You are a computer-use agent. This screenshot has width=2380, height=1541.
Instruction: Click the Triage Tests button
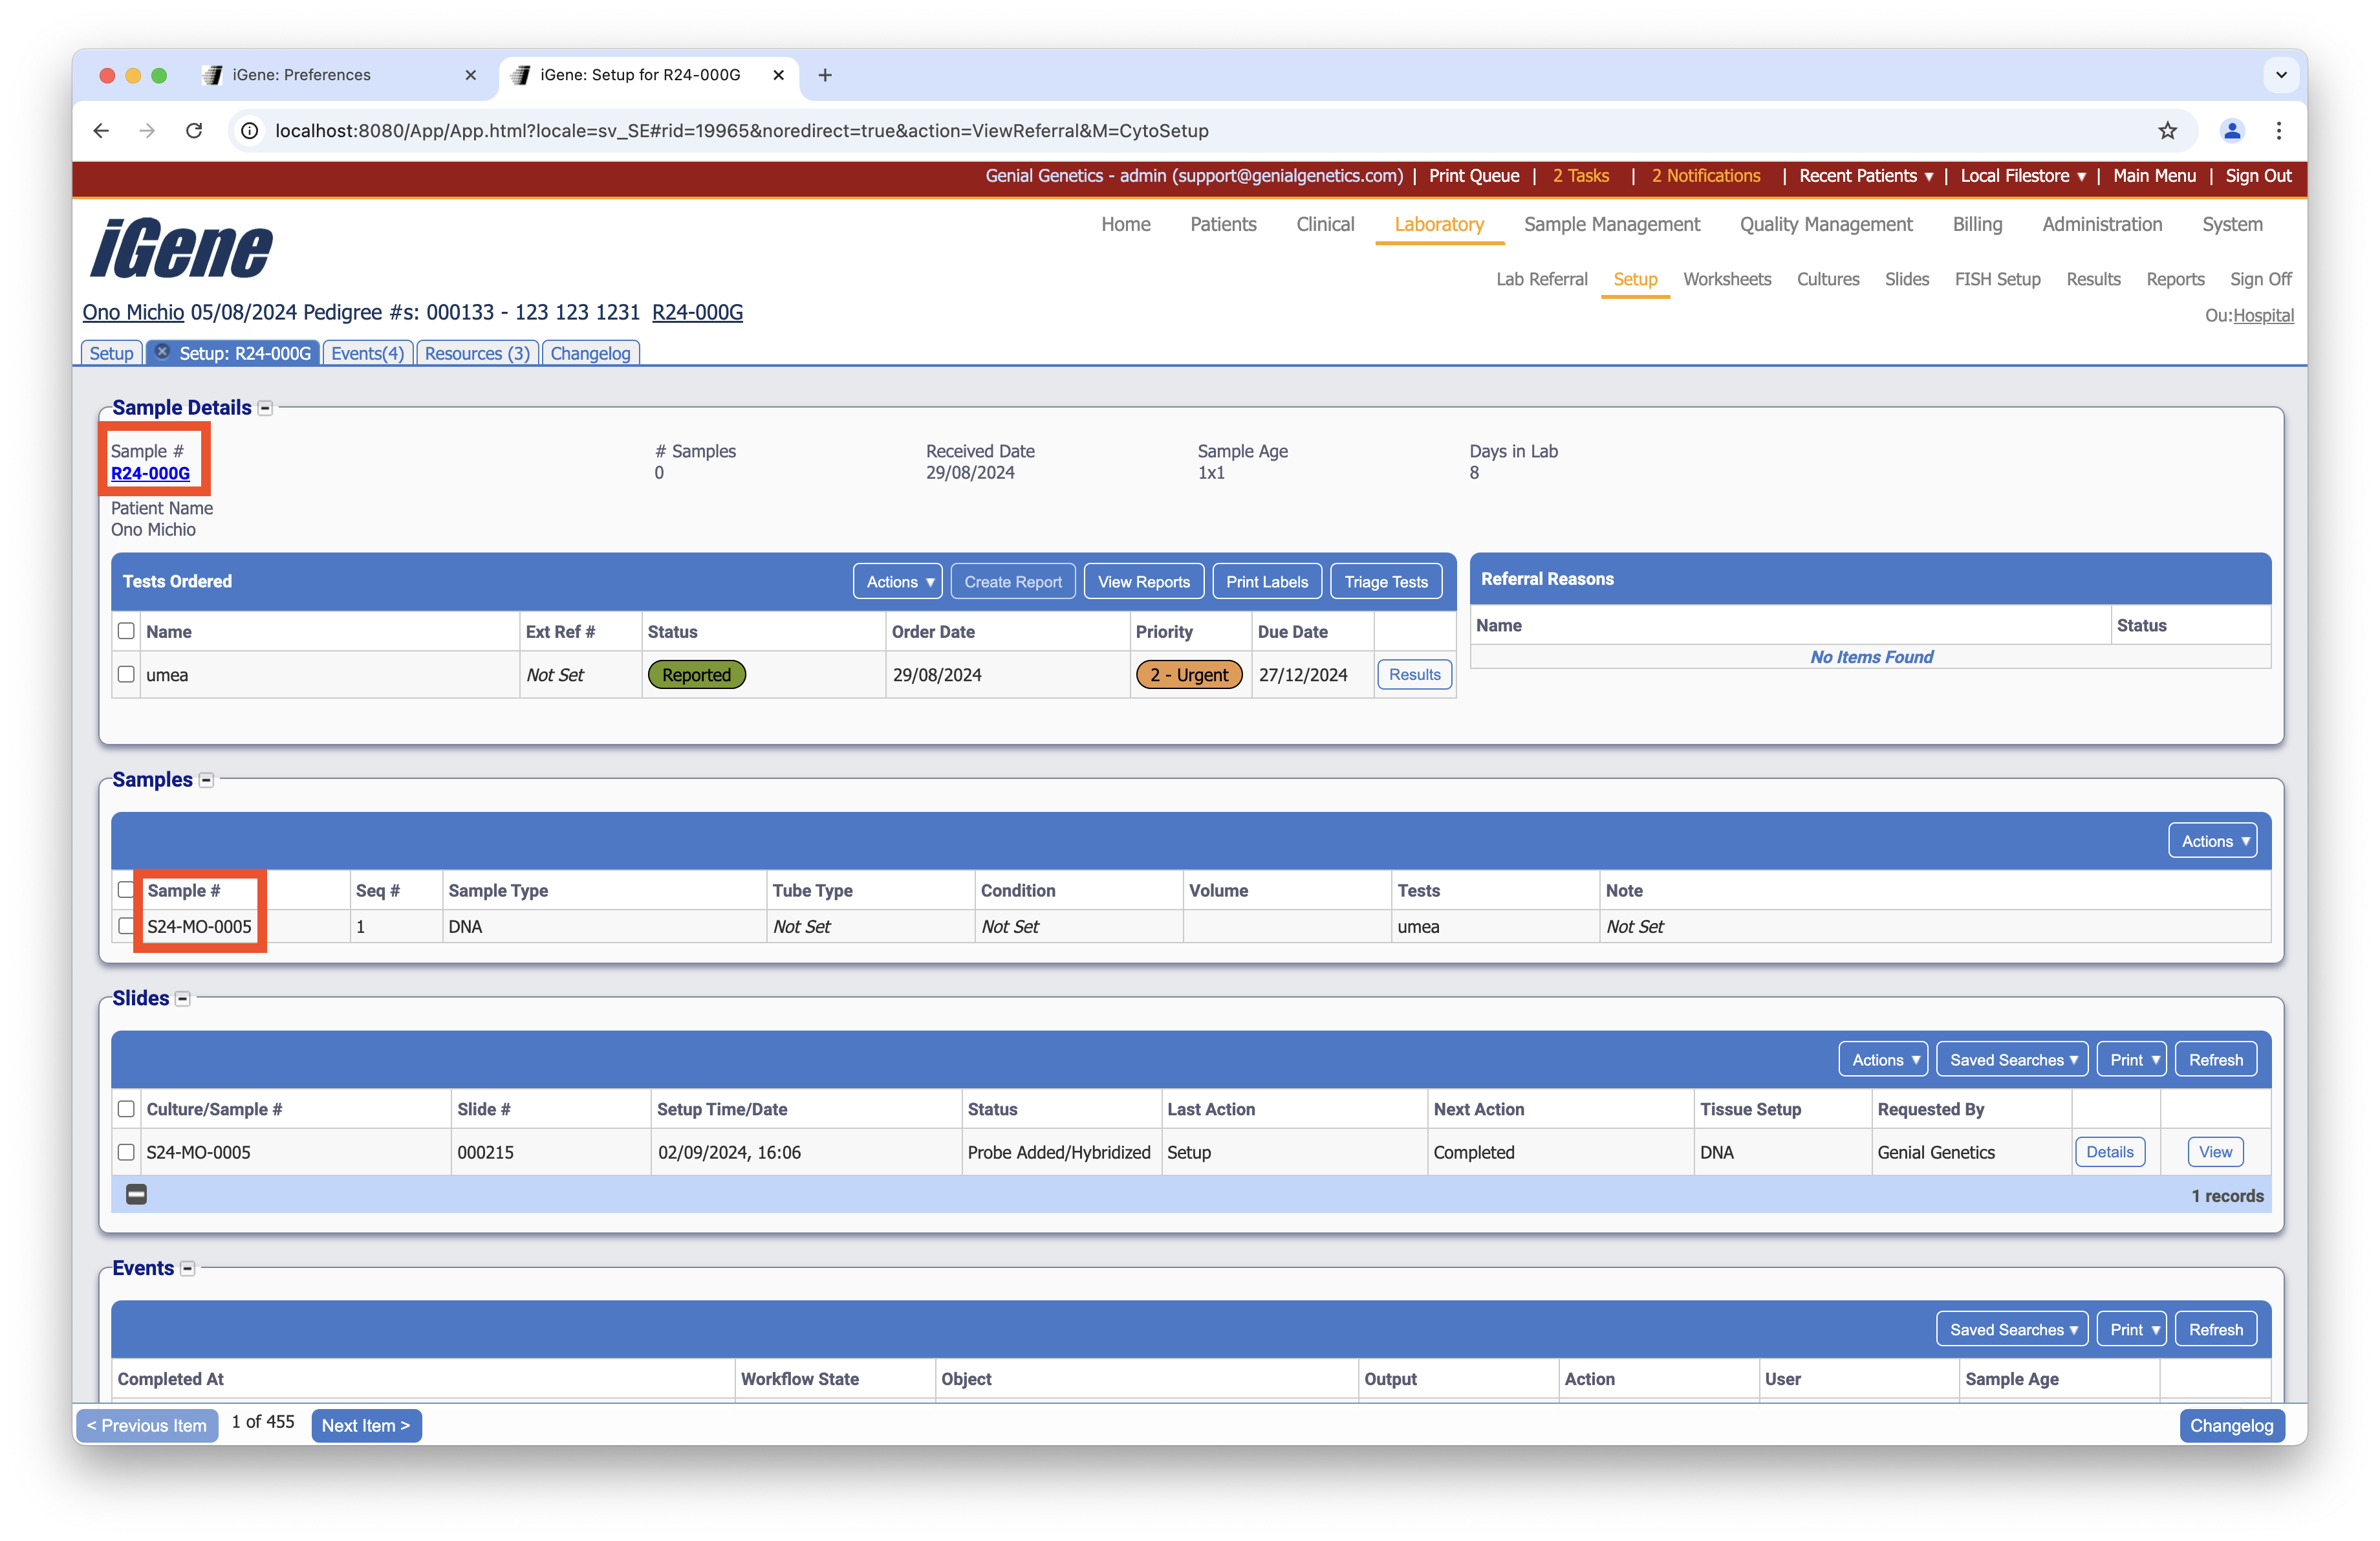pyautogui.click(x=1385, y=582)
